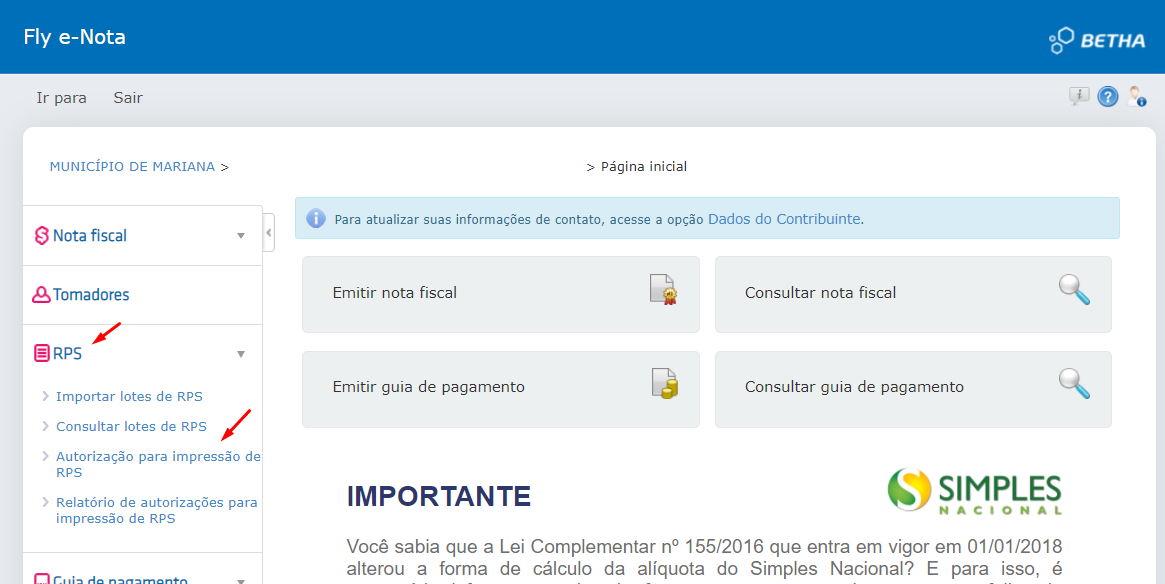Collapse the sidebar with the arrow handle
This screenshot has width=1165, height=584.
tap(269, 233)
